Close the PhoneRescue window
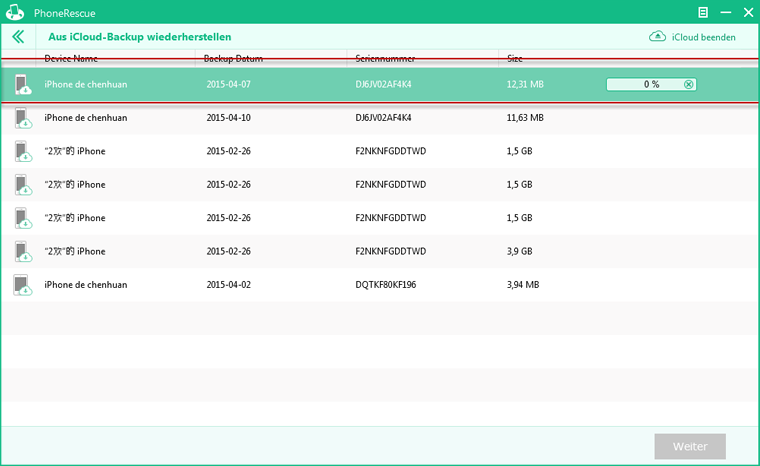Screen dimensions: 760x466 point(748,13)
